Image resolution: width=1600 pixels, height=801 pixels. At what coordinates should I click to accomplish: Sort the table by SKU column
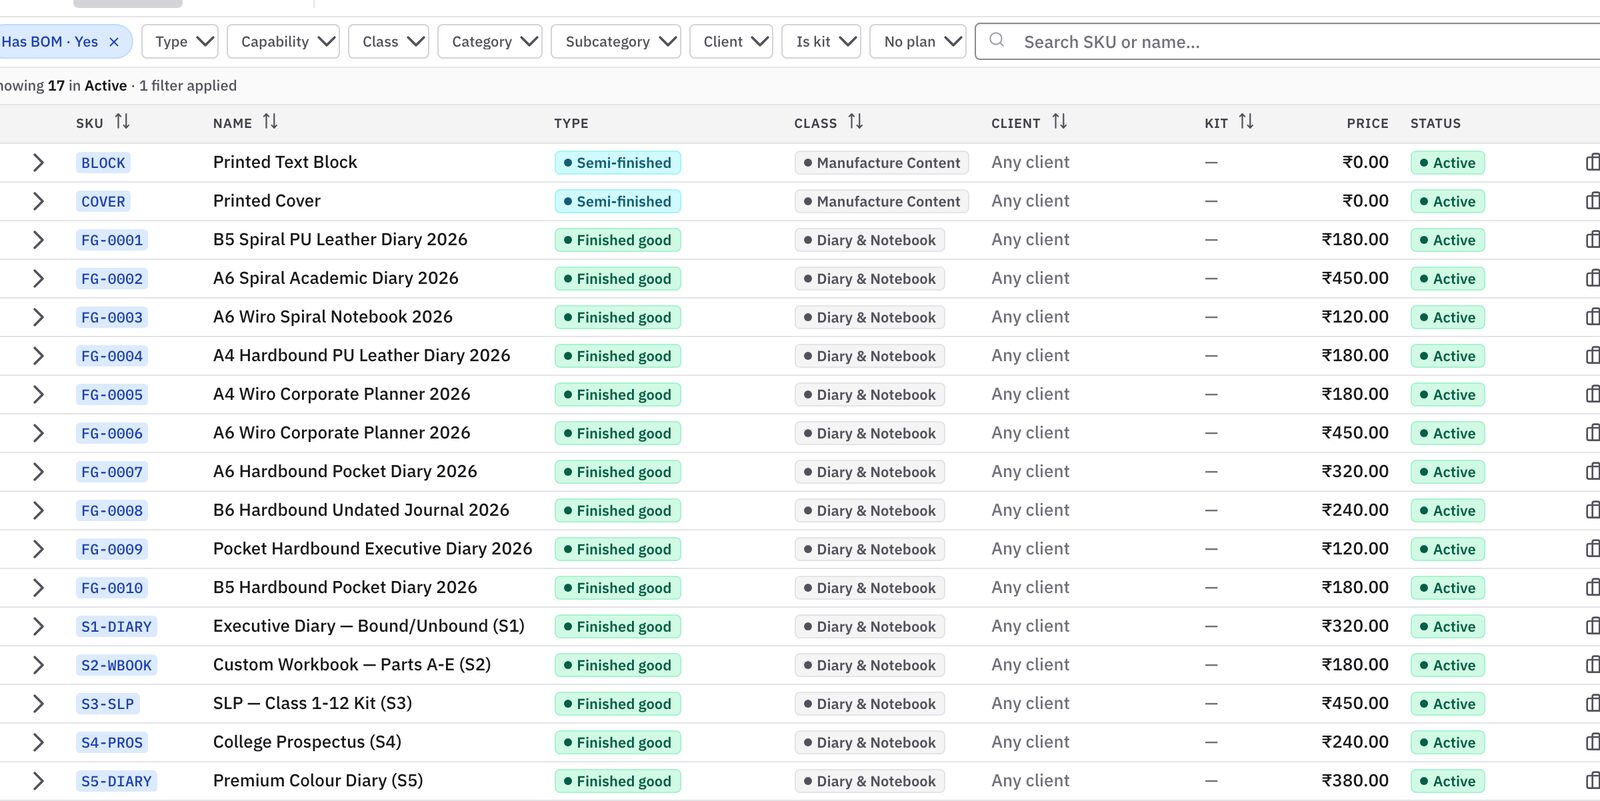click(x=122, y=122)
